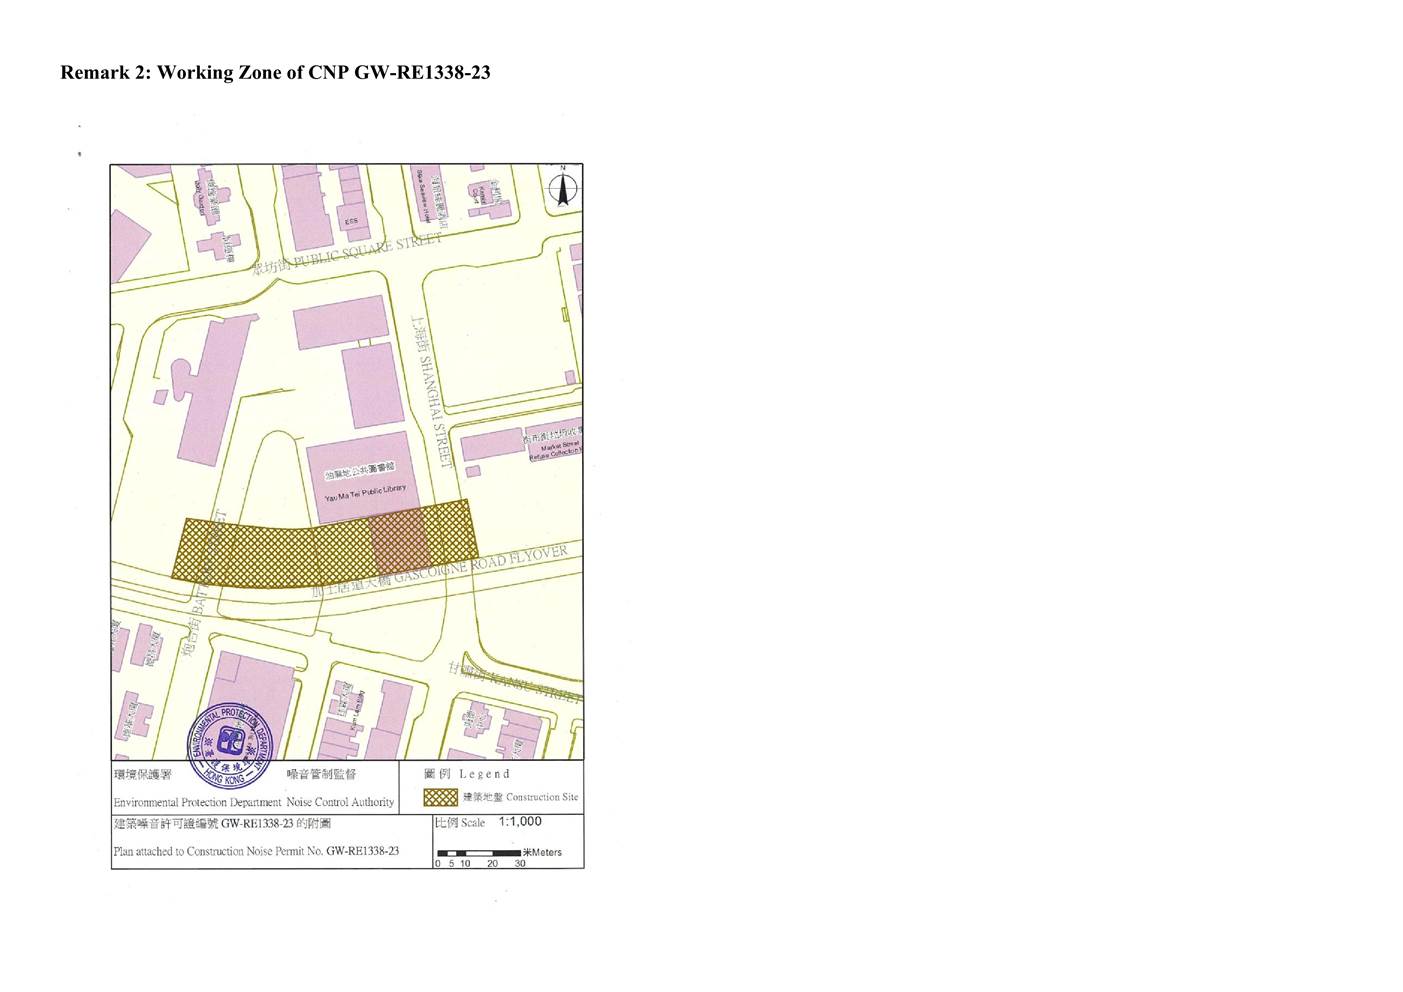
Task: Click the Environmental Protection Department round stamp
Action: coord(229,744)
